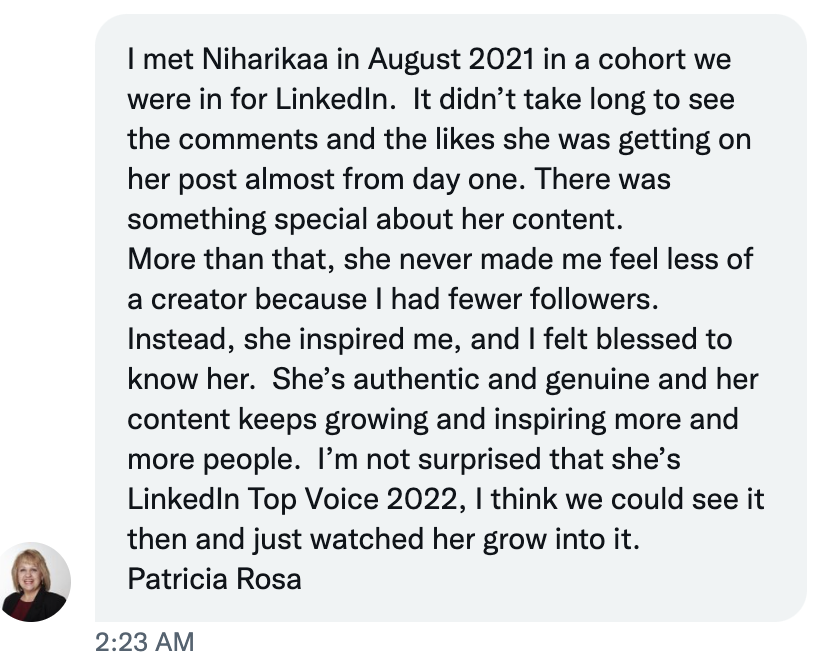818x658 pixels.
Task: Click the signature "Patricia Rosa"
Action: click(x=214, y=579)
